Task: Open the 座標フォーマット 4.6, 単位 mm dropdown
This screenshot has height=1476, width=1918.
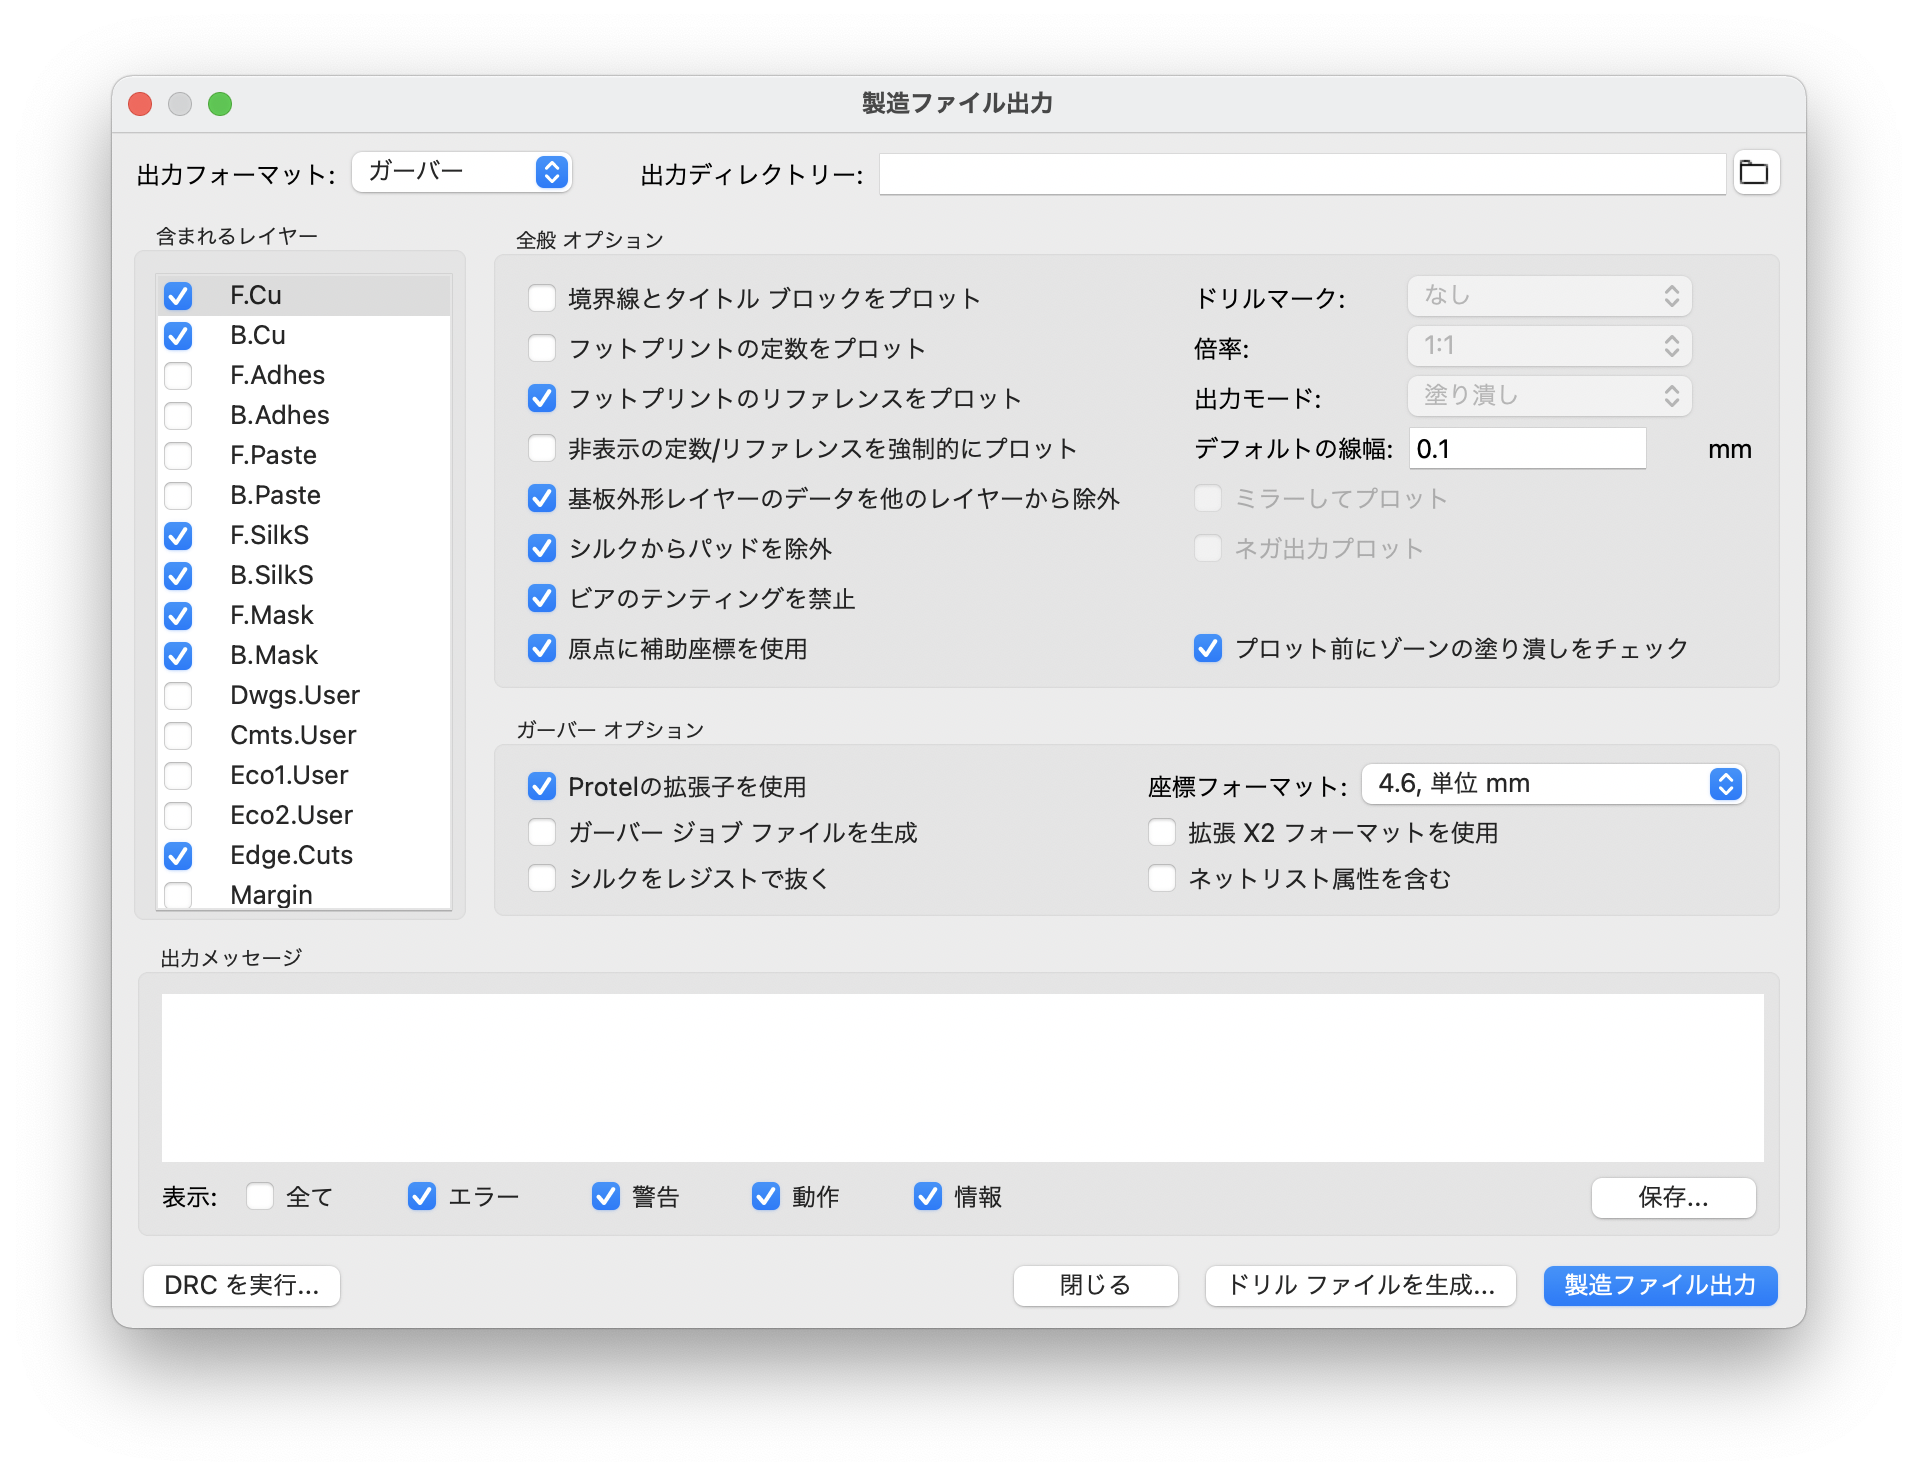Action: [1553, 784]
